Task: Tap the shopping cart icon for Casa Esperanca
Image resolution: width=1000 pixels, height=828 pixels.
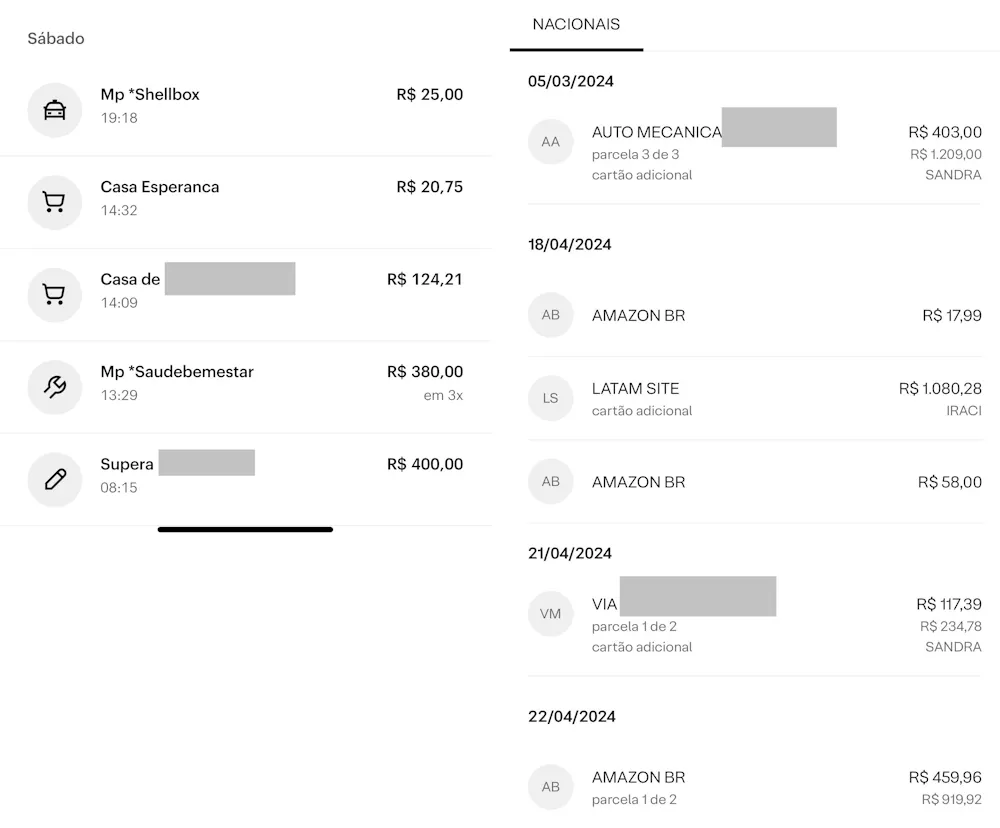Action: (55, 203)
